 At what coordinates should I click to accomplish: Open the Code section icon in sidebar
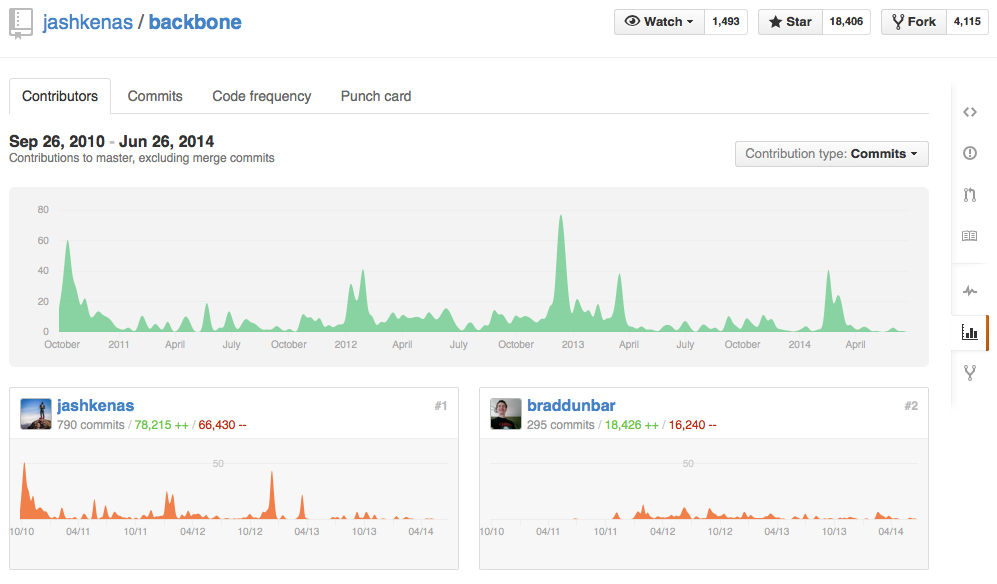[969, 112]
